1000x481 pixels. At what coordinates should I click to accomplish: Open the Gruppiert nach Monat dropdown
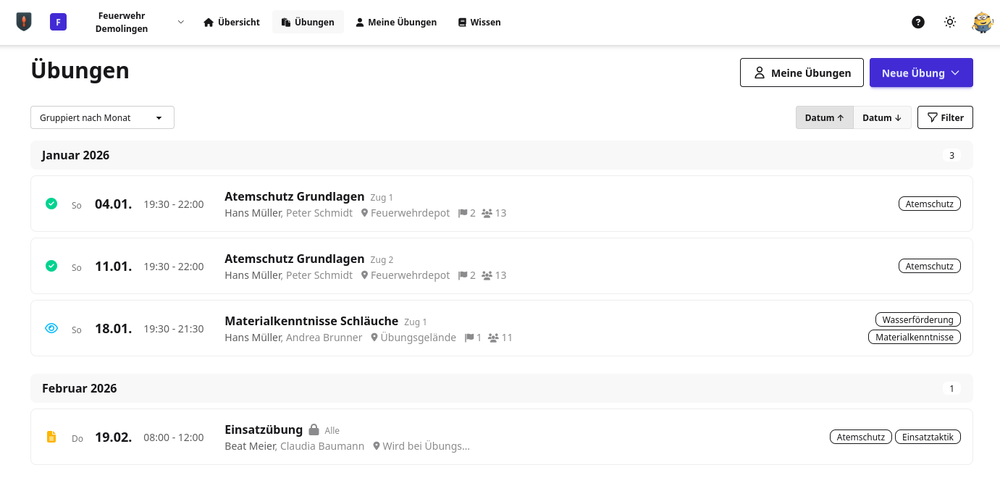(102, 118)
